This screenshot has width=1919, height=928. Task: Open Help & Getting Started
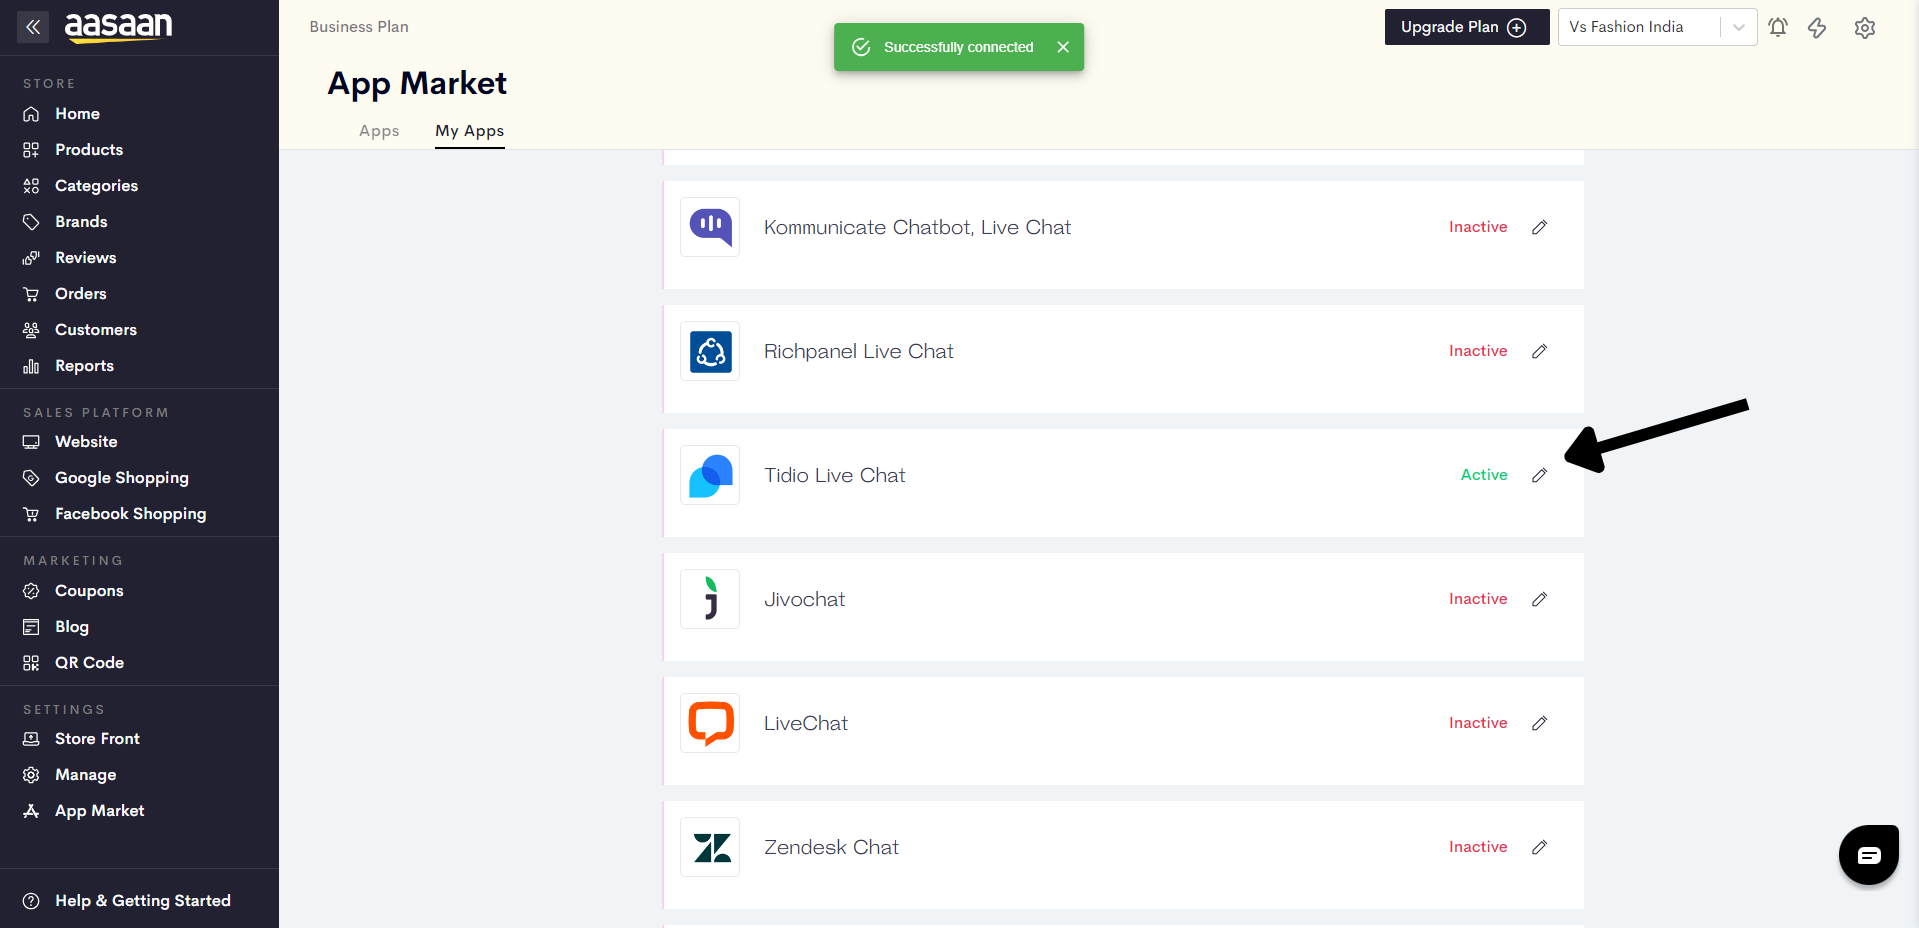click(x=143, y=901)
